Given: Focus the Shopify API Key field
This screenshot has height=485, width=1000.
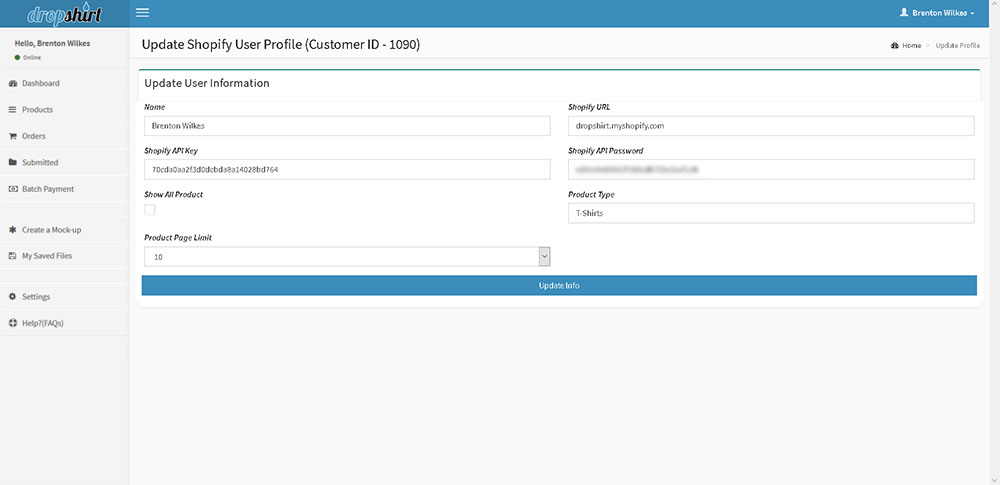Looking at the screenshot, I should [x=347, y=170].
